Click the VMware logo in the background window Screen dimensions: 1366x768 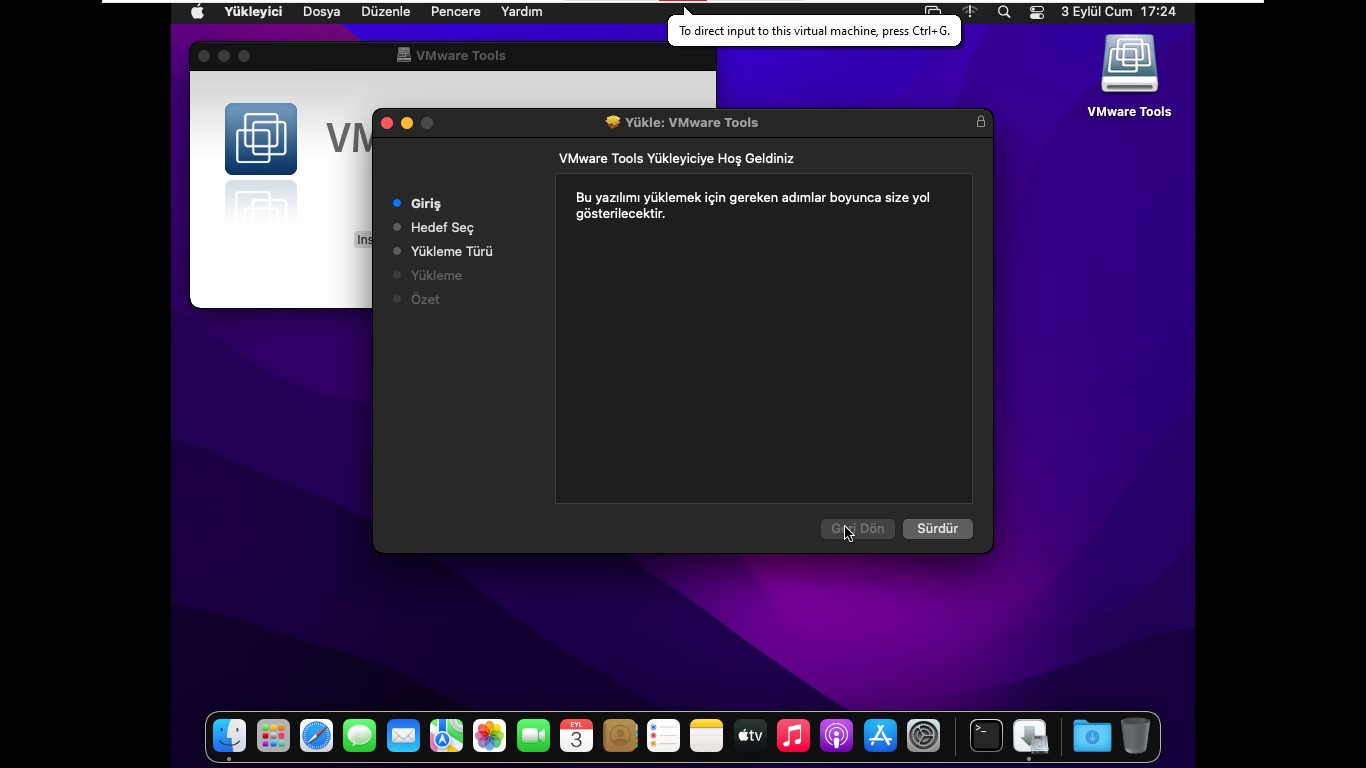(x=261, y=139)
